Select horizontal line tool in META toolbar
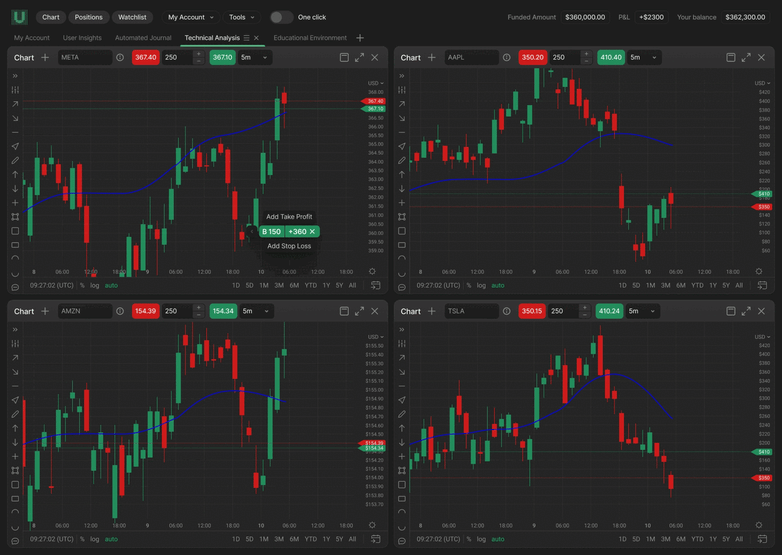The width and height of the screenshot is (782, 555). [x=15, y=132]
